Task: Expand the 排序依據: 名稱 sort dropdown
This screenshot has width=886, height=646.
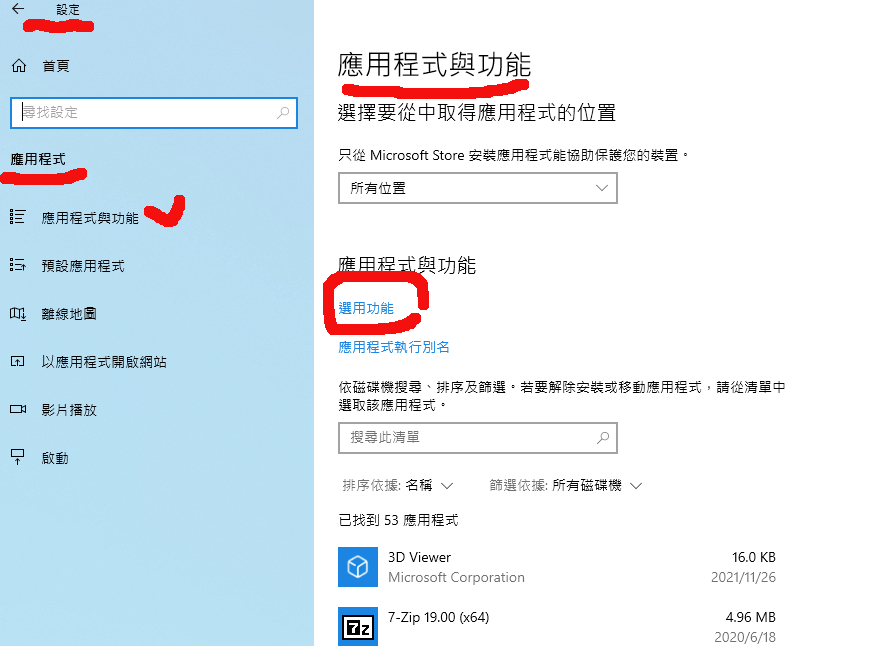Action: 398,485
